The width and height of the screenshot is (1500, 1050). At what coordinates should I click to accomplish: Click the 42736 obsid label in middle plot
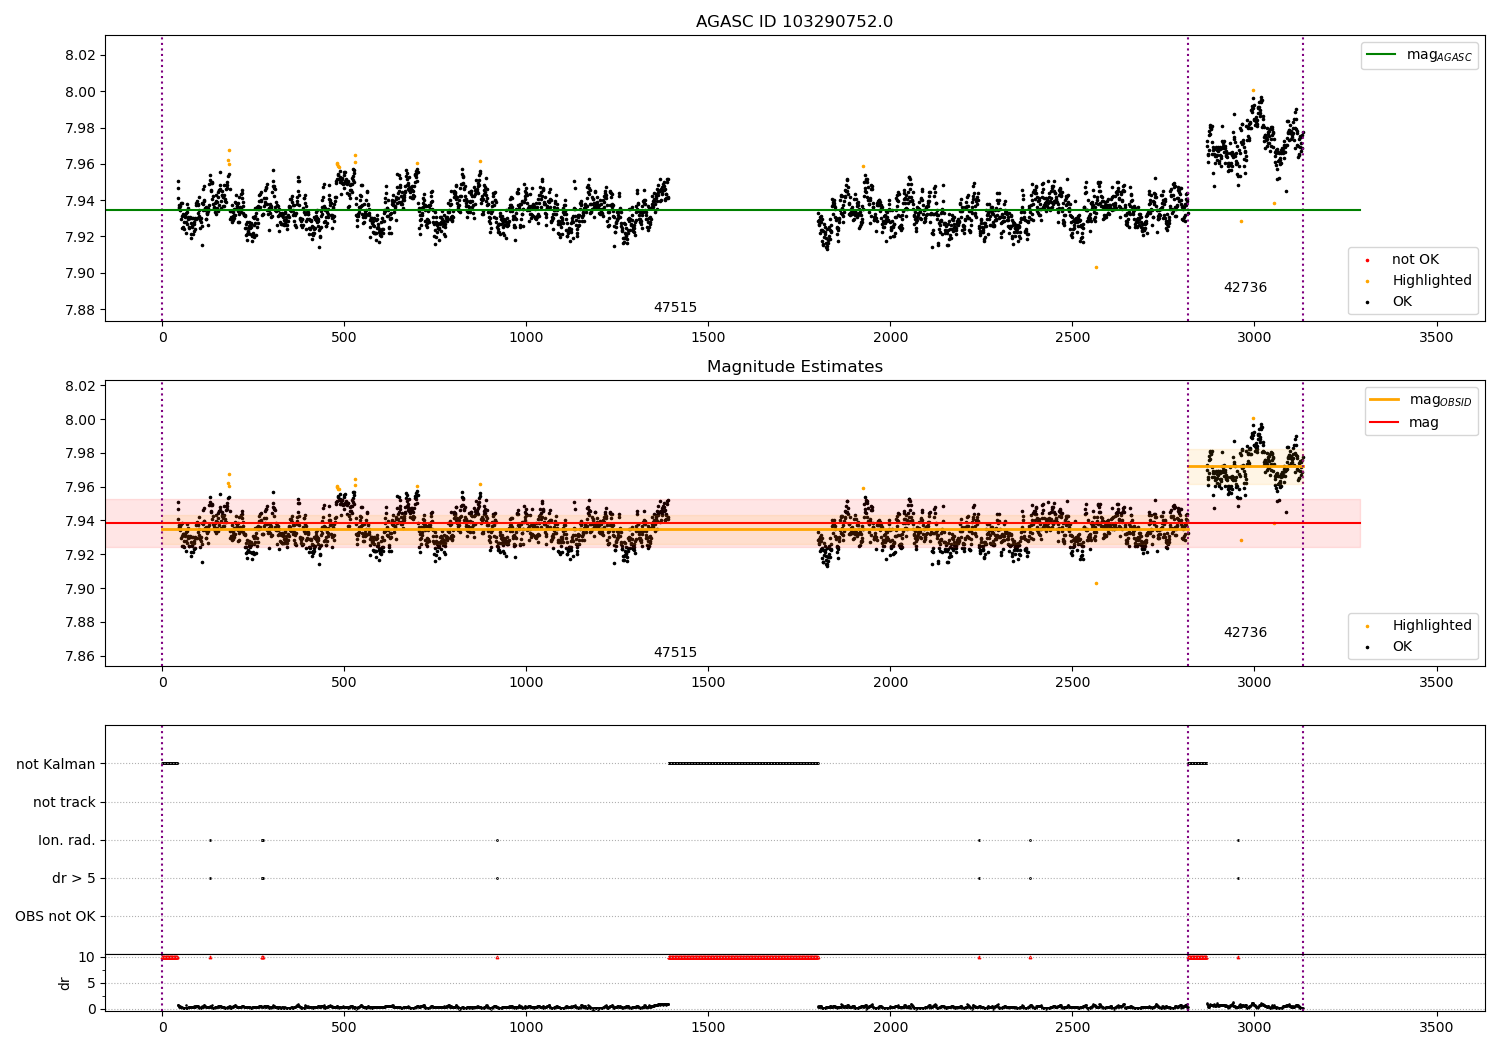[x=1245, y=633]
